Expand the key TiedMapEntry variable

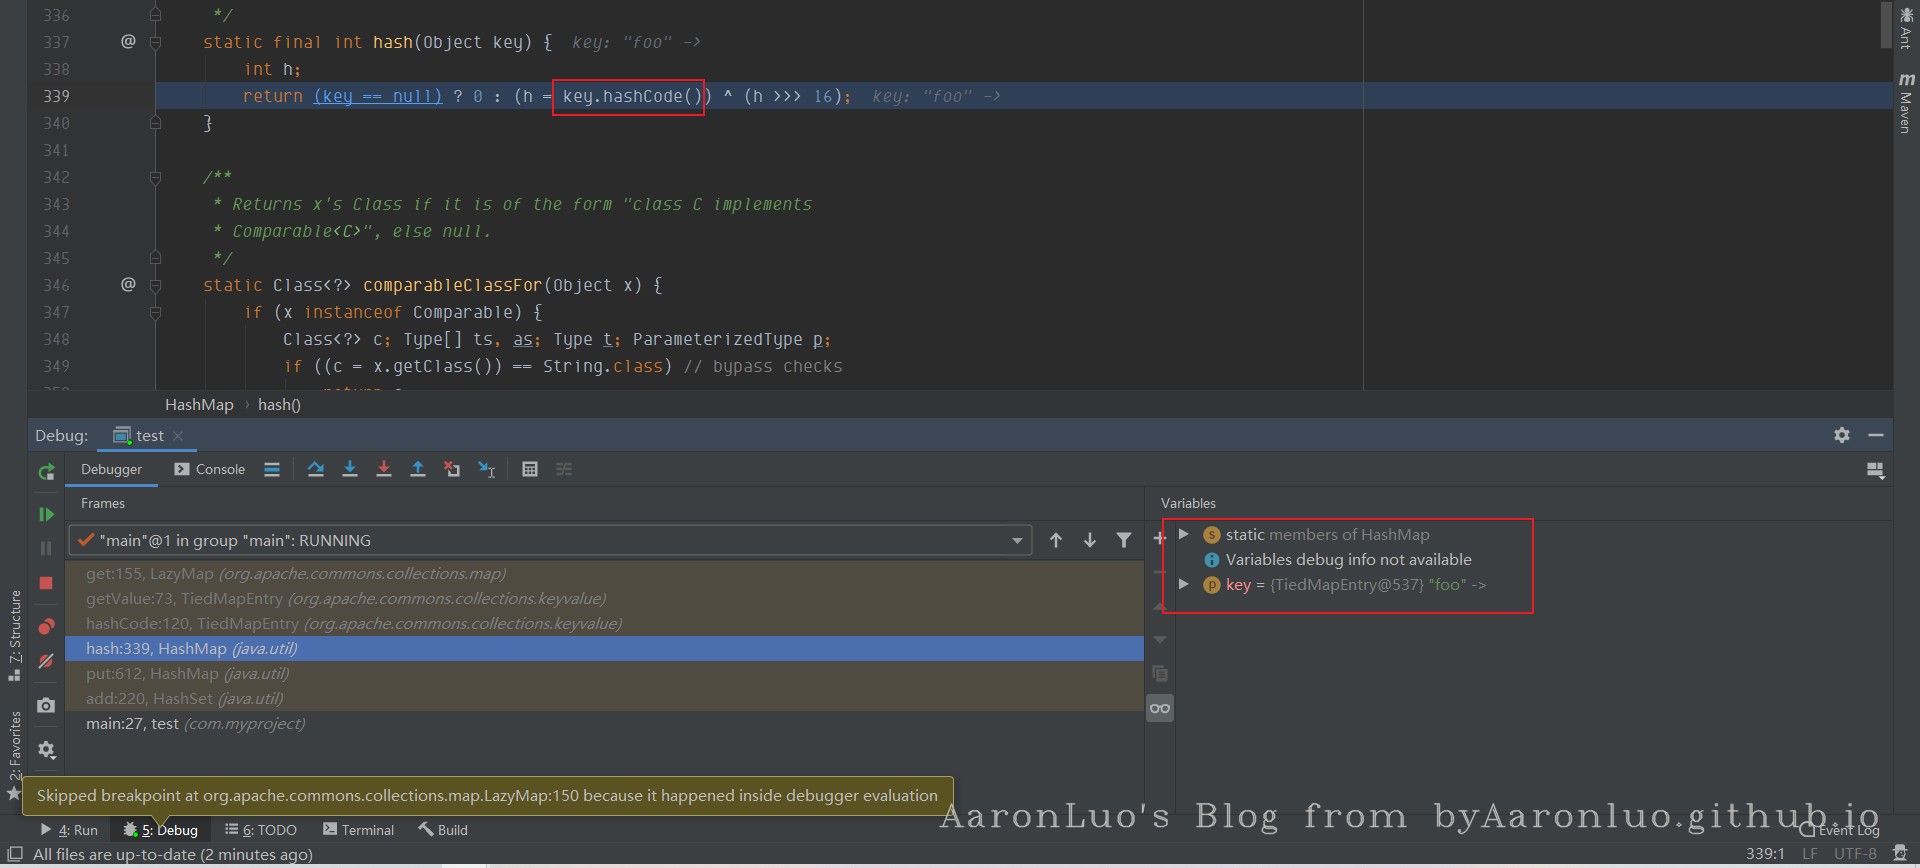pos(1184,585)
